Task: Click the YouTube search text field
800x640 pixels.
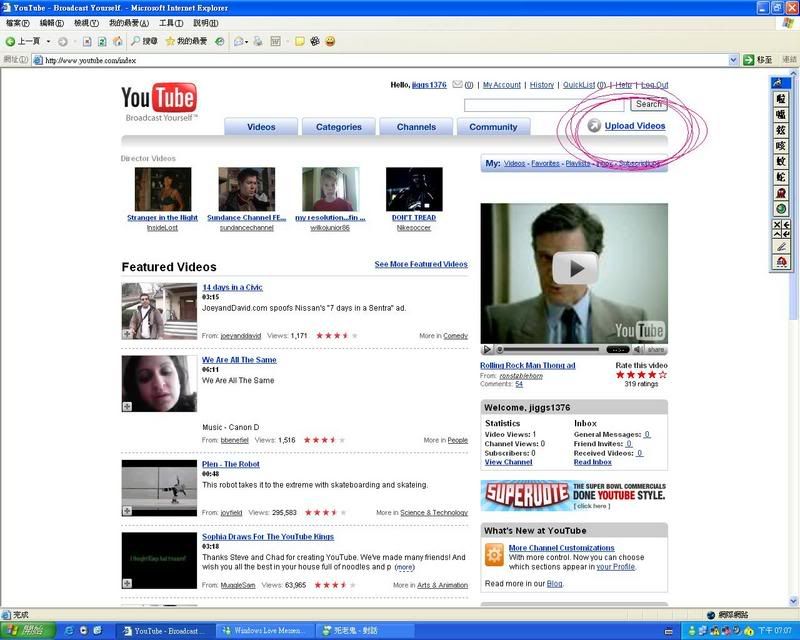Action: pyautogui.click(x=544, y=105)
